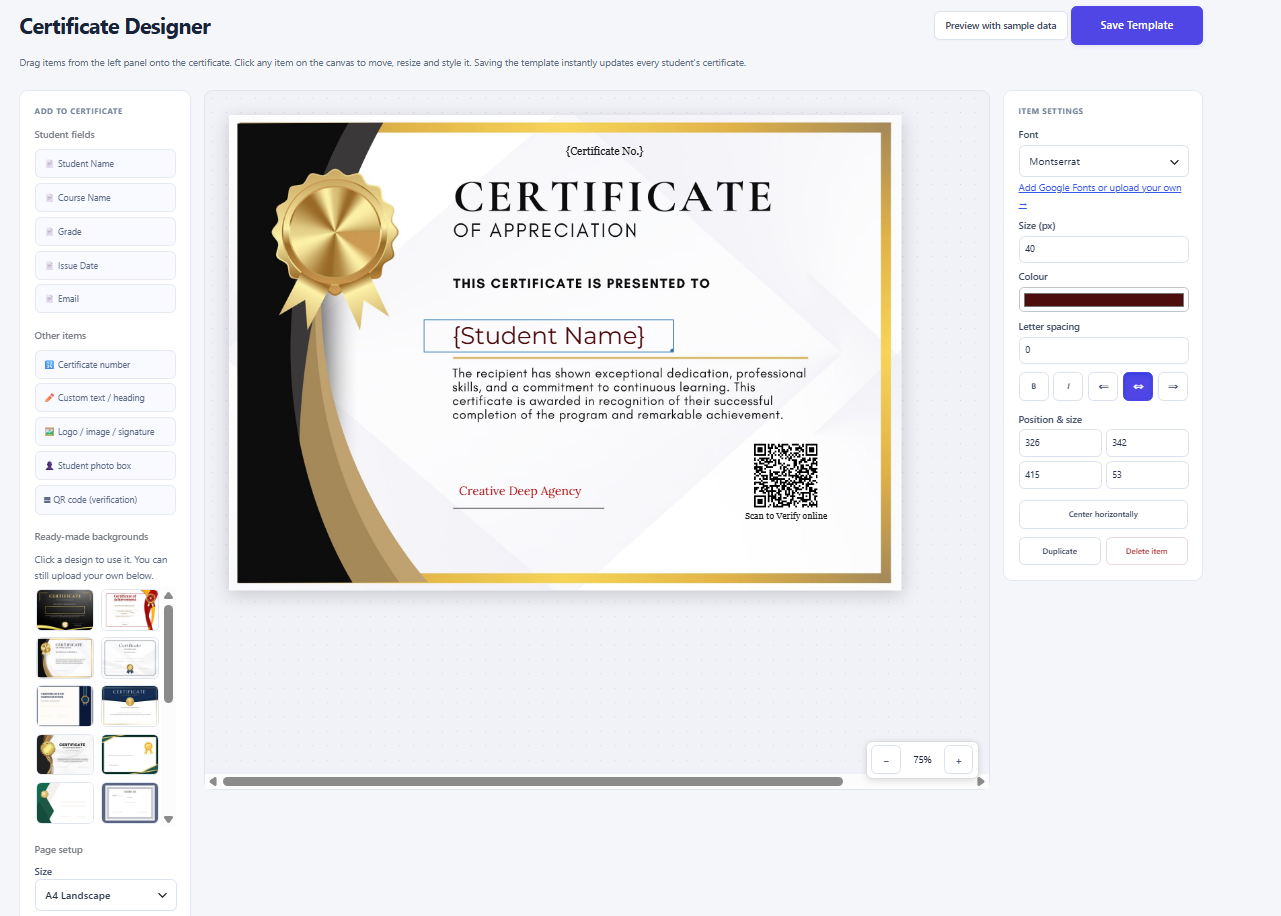Choose the navy blue header certificate background

pyautogui.click(x=130, y=705)
